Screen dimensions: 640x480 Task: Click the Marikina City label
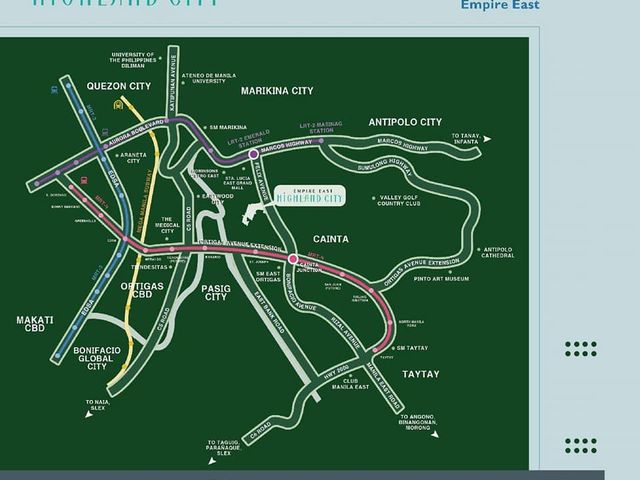coord(277,91)
